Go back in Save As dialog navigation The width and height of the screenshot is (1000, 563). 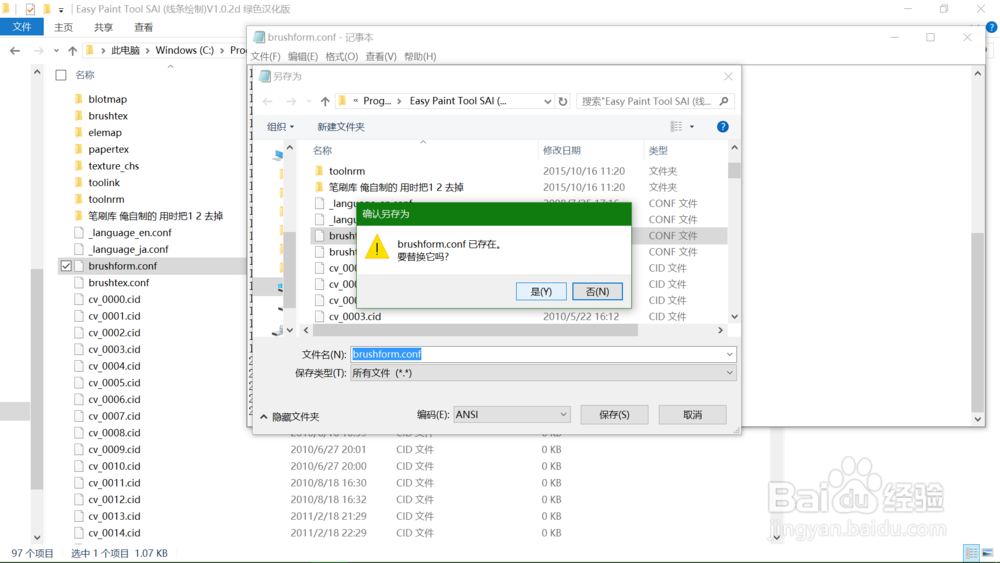pos(268,101)
